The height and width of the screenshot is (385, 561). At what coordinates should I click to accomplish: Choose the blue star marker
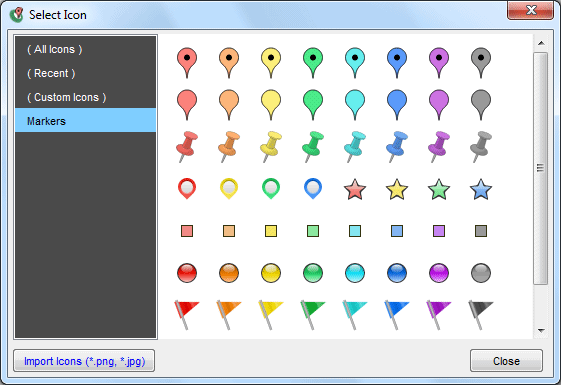tap(480, 189)
